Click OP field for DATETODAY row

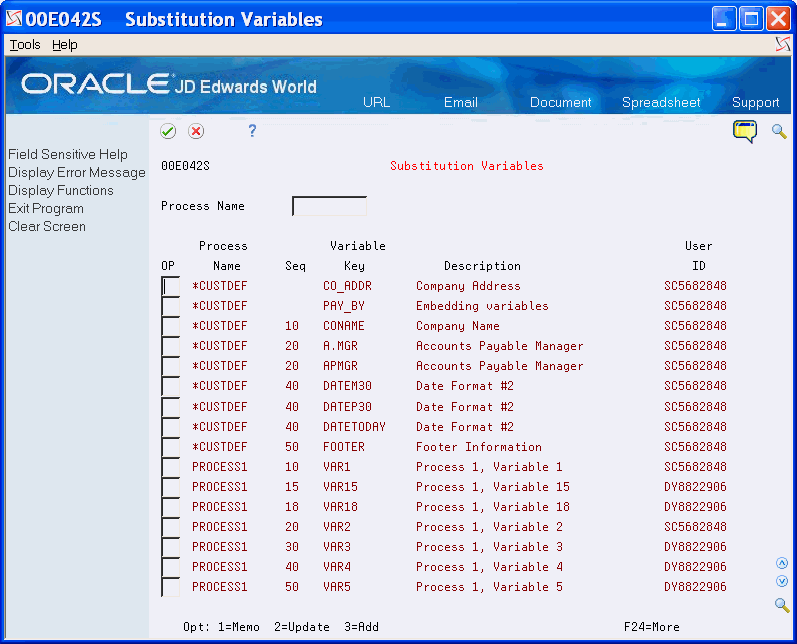[x=170, y=426]
